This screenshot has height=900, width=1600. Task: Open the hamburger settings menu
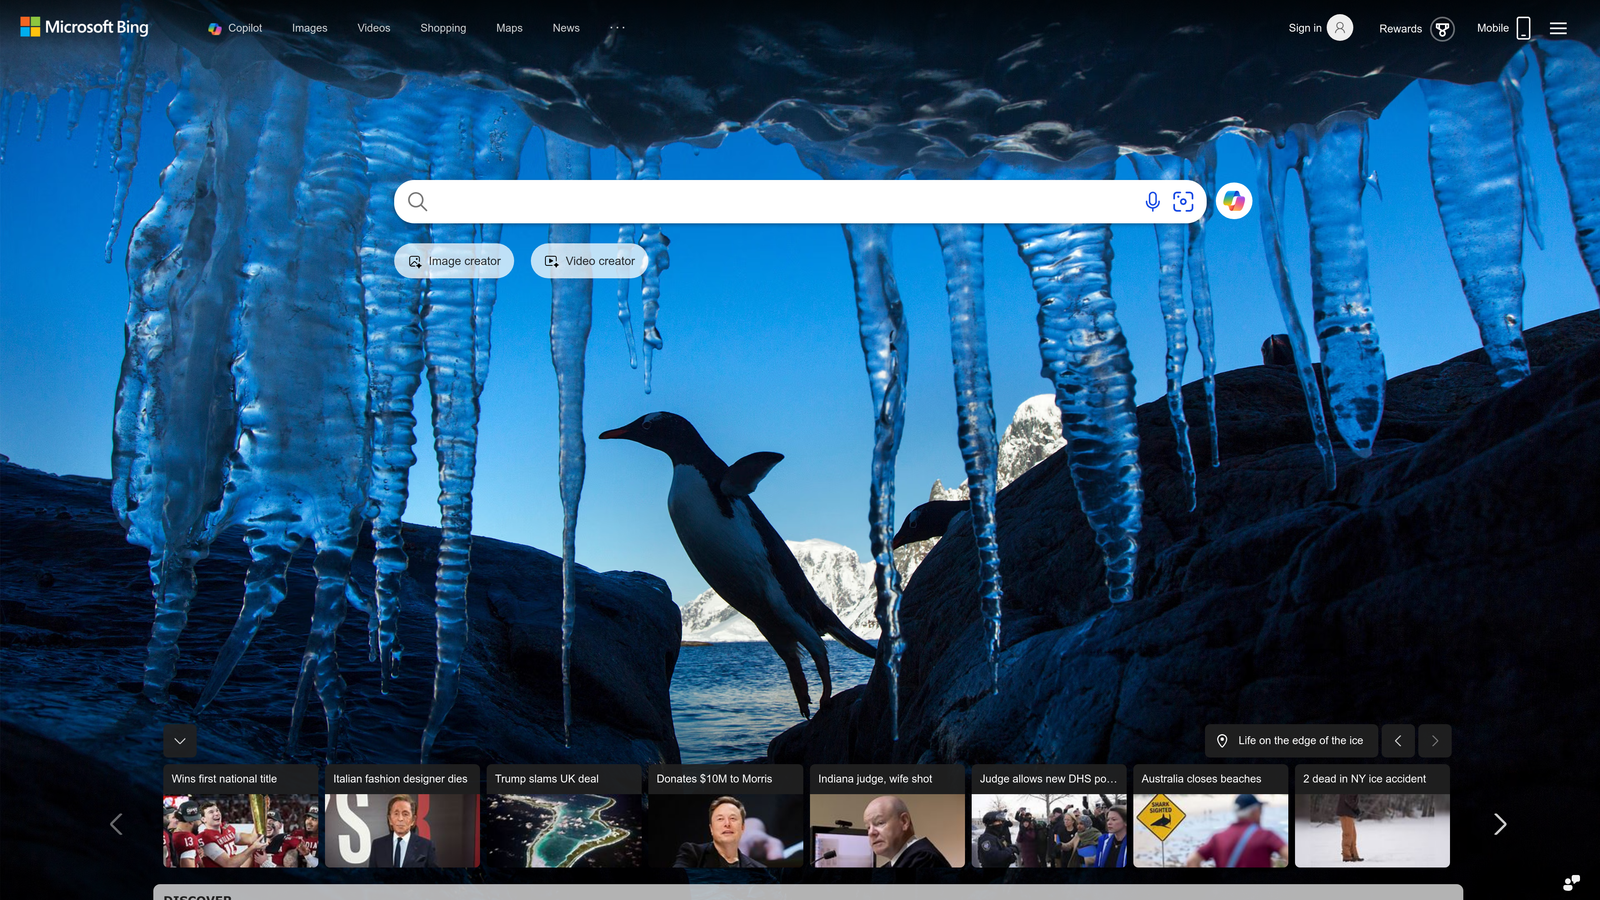click(1558, 28)
